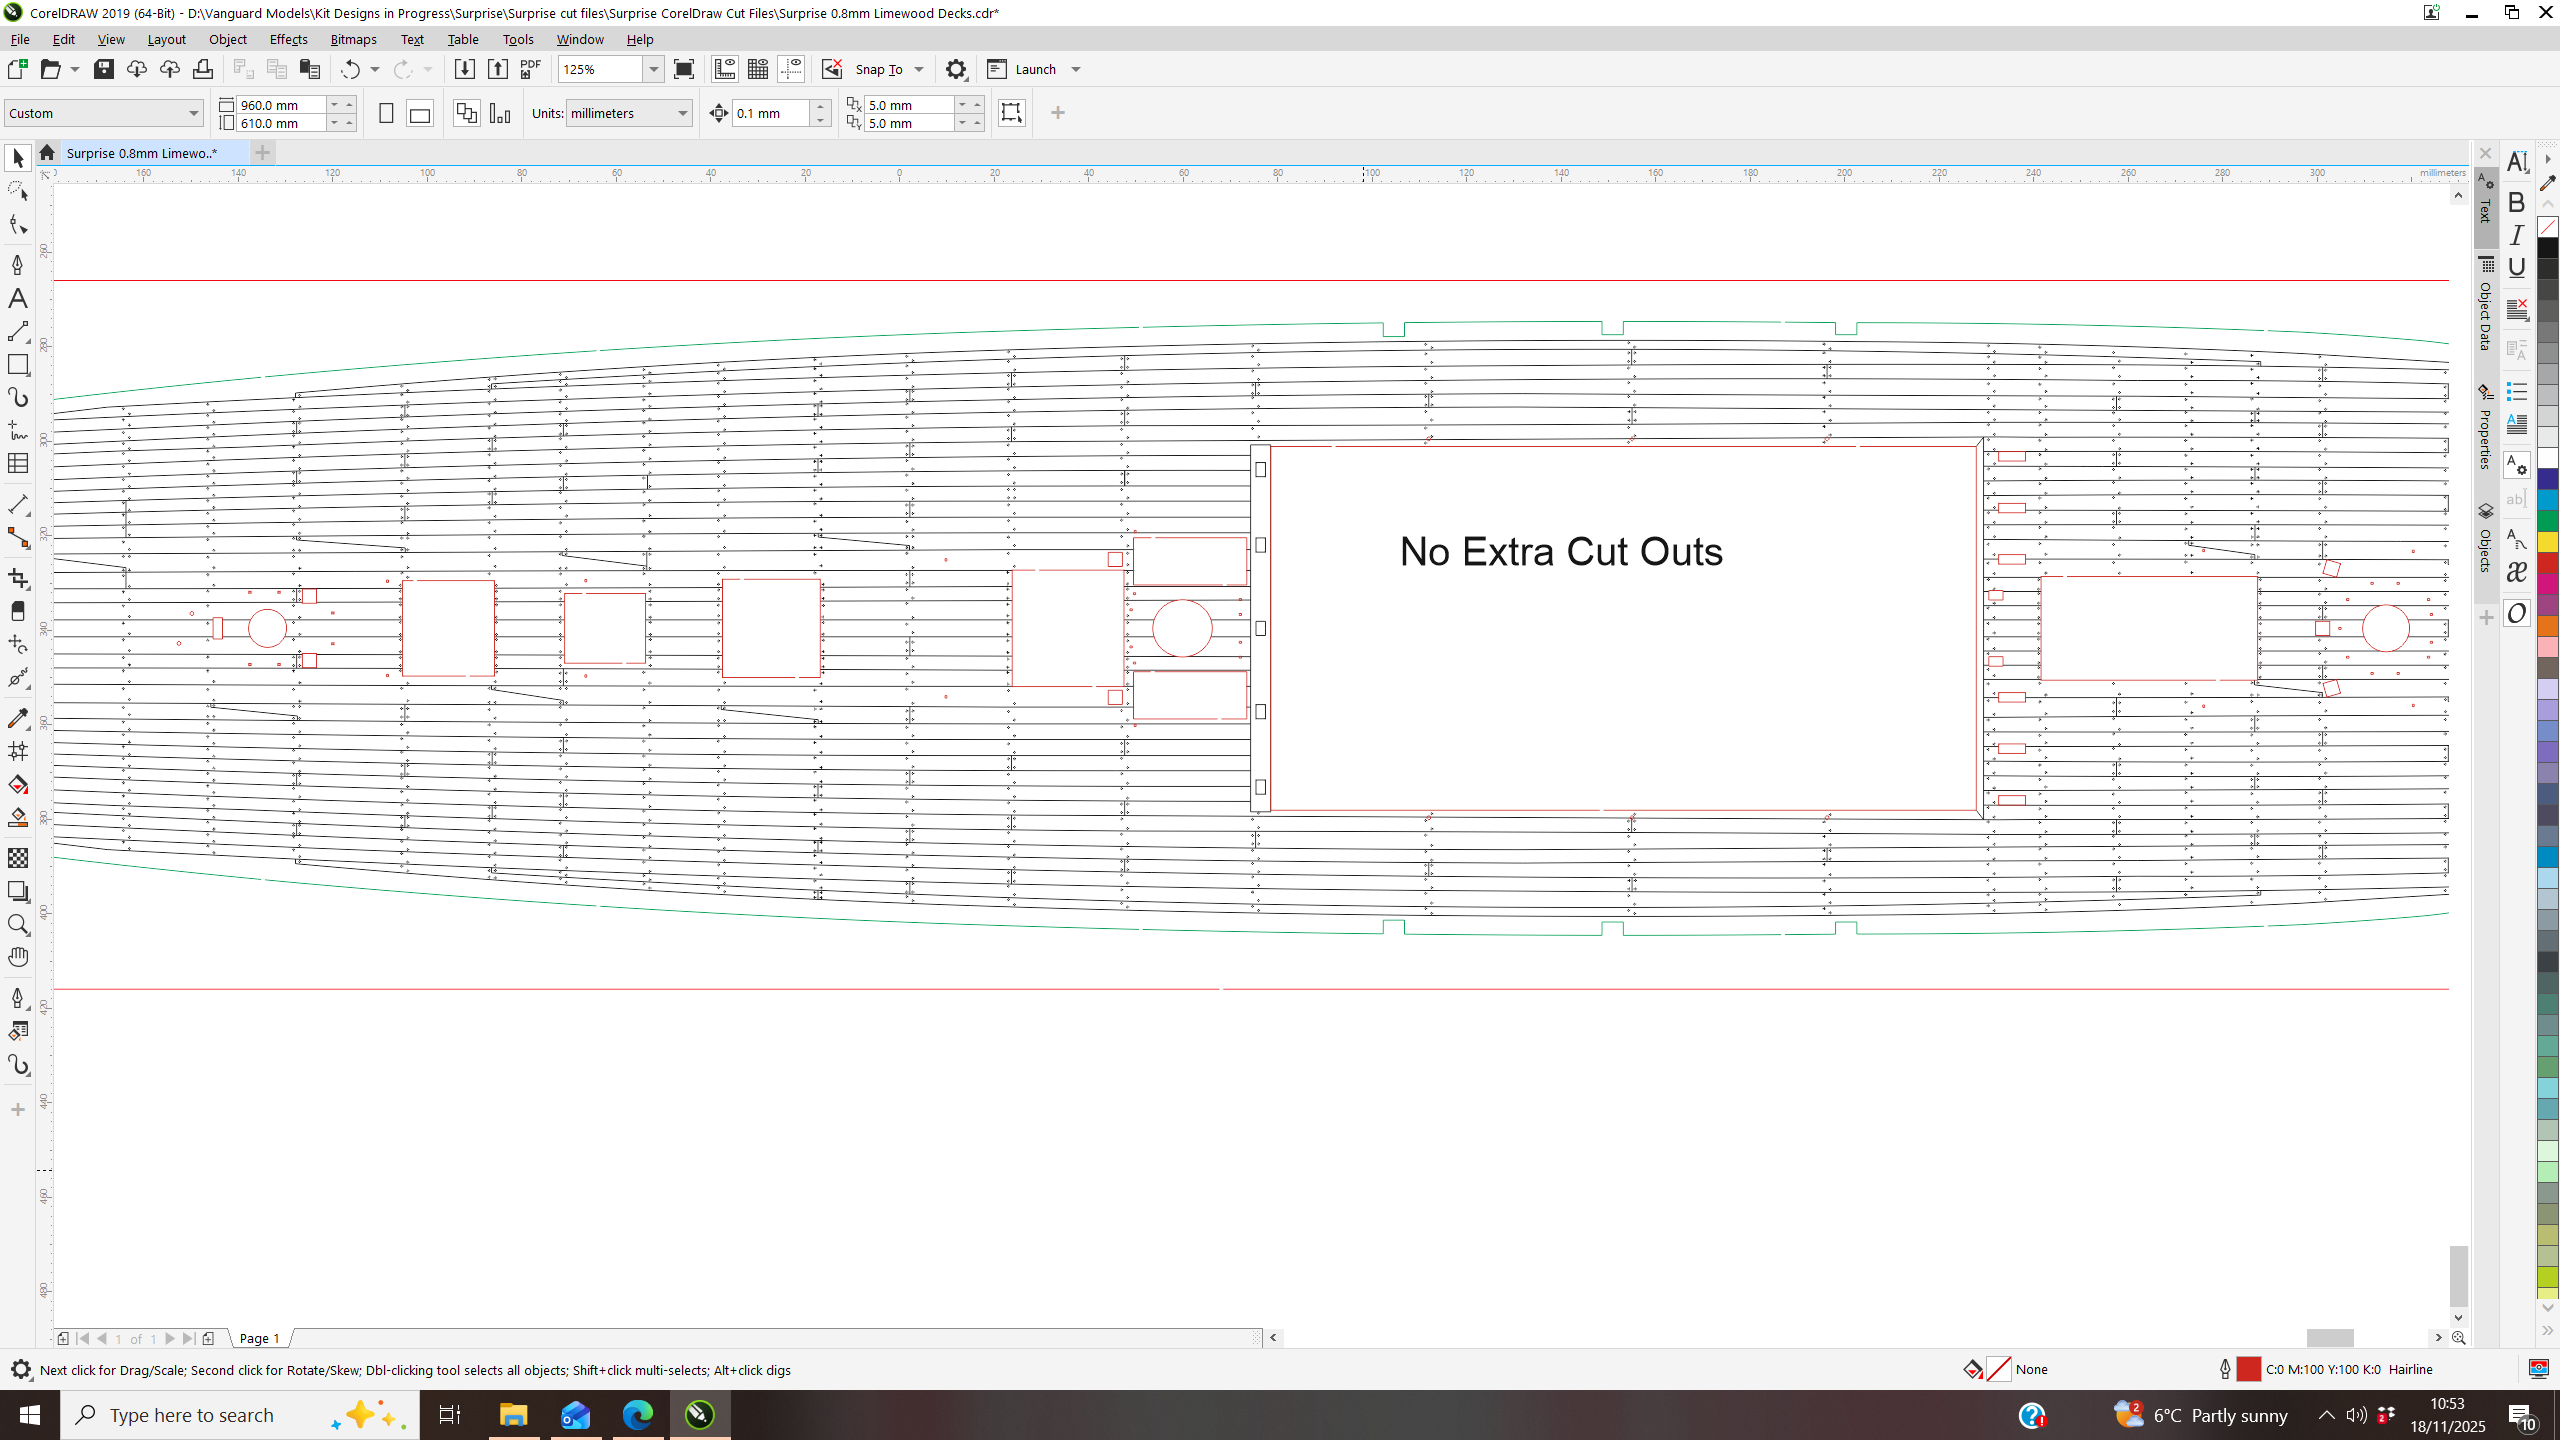
Task: Open the Options gear in toolbar
Action: point(956,69)
